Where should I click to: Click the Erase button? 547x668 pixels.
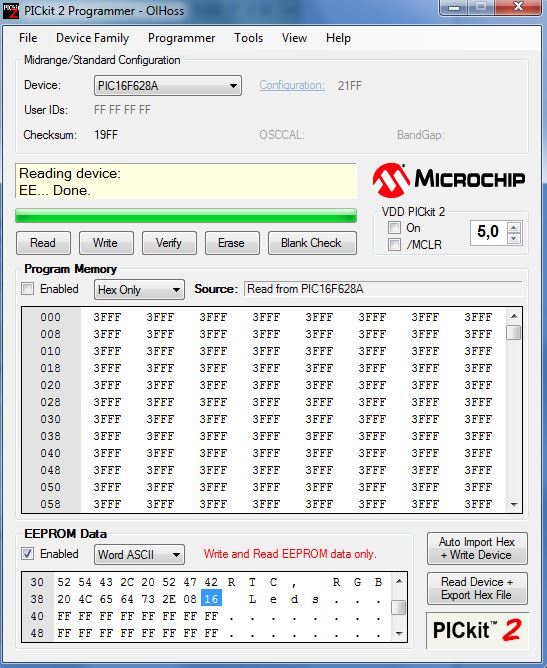(x=232, y=243)
